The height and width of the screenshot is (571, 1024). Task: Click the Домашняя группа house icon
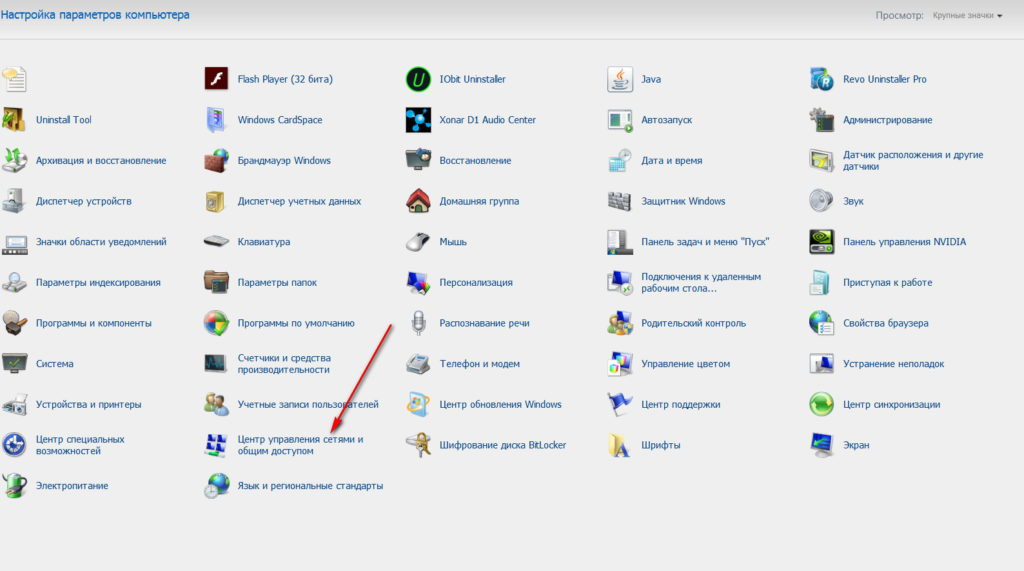418,201
